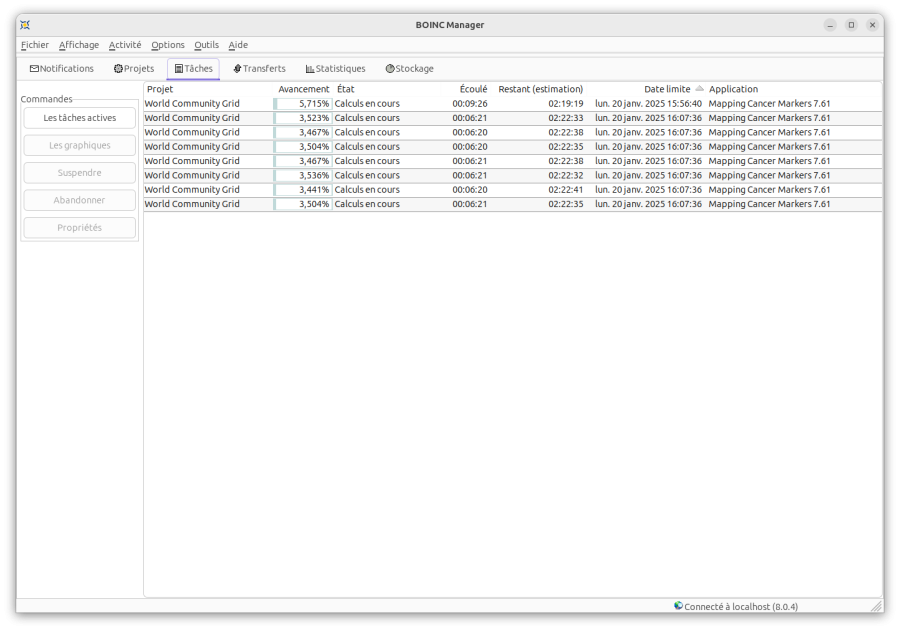The width and height of the screenshot is (900, 630).
Task: Sort by Restant (estimation) column header
Action: tap(540, 89)
